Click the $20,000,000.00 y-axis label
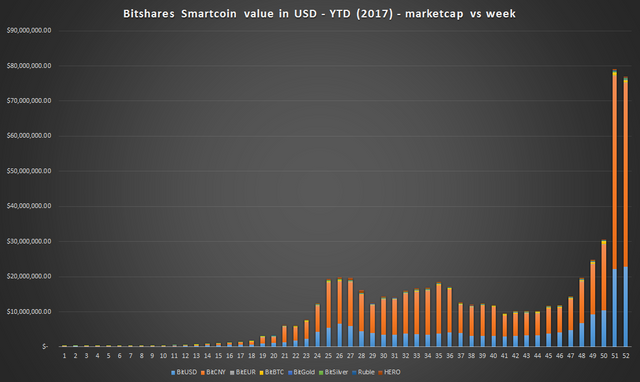 pos(29,276)
